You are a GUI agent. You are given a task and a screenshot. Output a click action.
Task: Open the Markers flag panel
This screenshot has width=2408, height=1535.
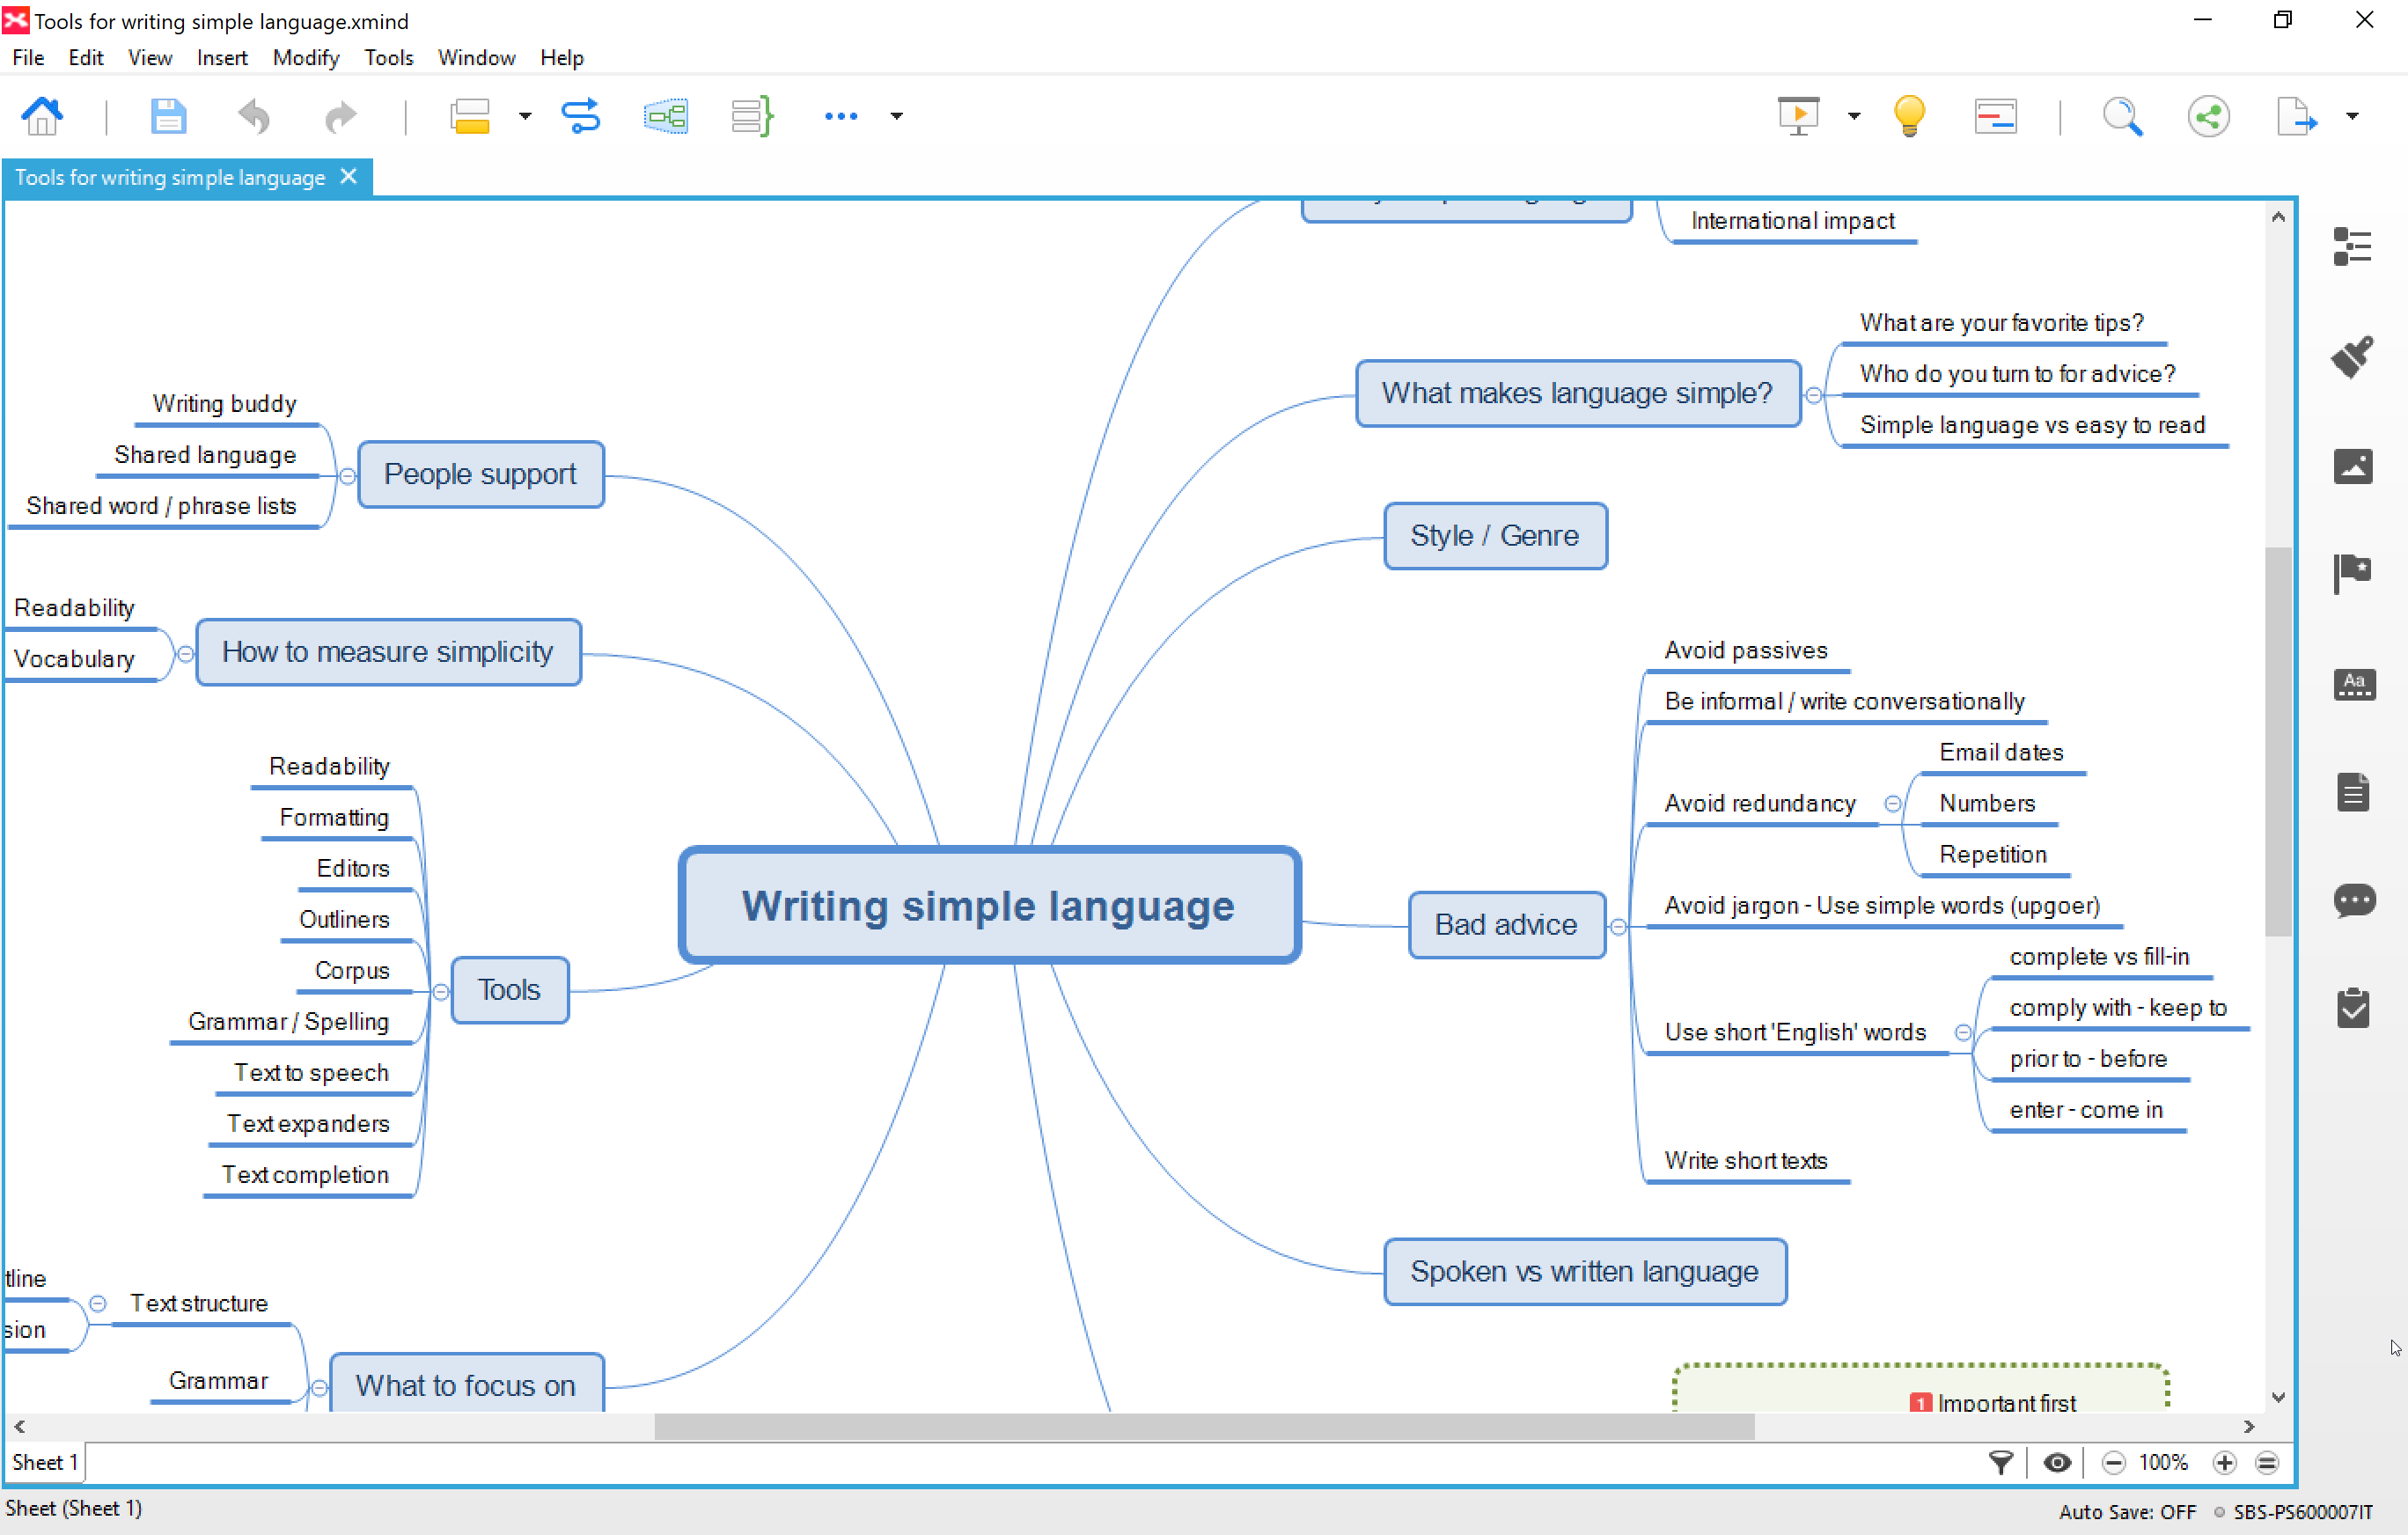pyautogui.click(x=2352, y=574)
